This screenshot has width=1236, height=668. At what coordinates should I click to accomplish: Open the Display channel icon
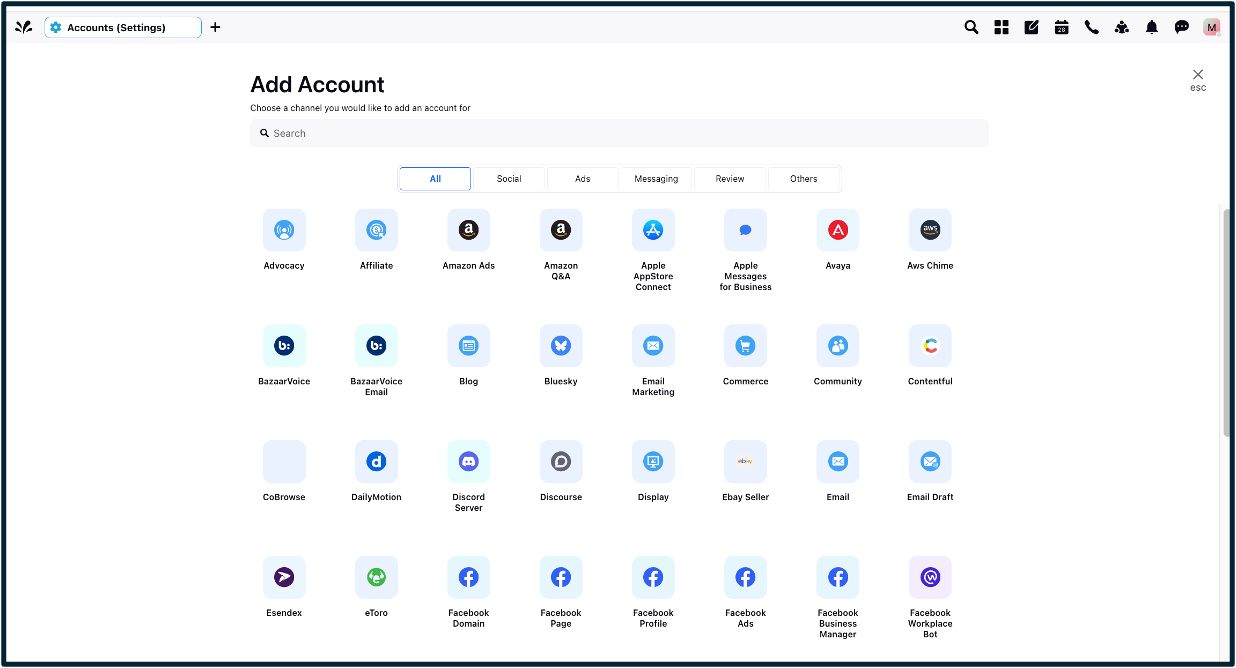click(653, 462)
